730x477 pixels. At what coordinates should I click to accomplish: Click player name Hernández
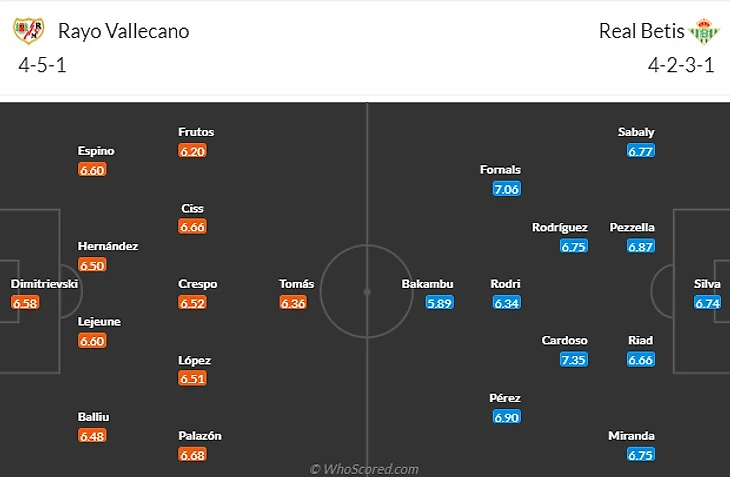click(x=108, y=246)
